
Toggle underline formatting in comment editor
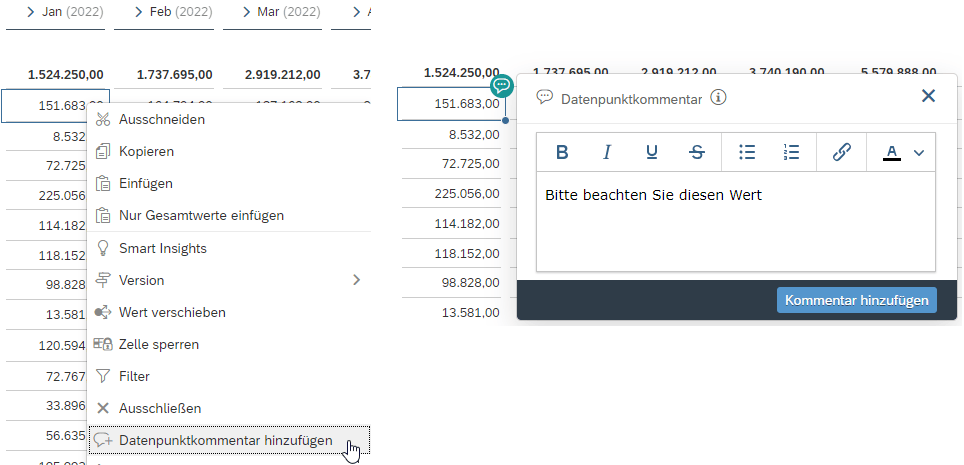coord(652,152)
